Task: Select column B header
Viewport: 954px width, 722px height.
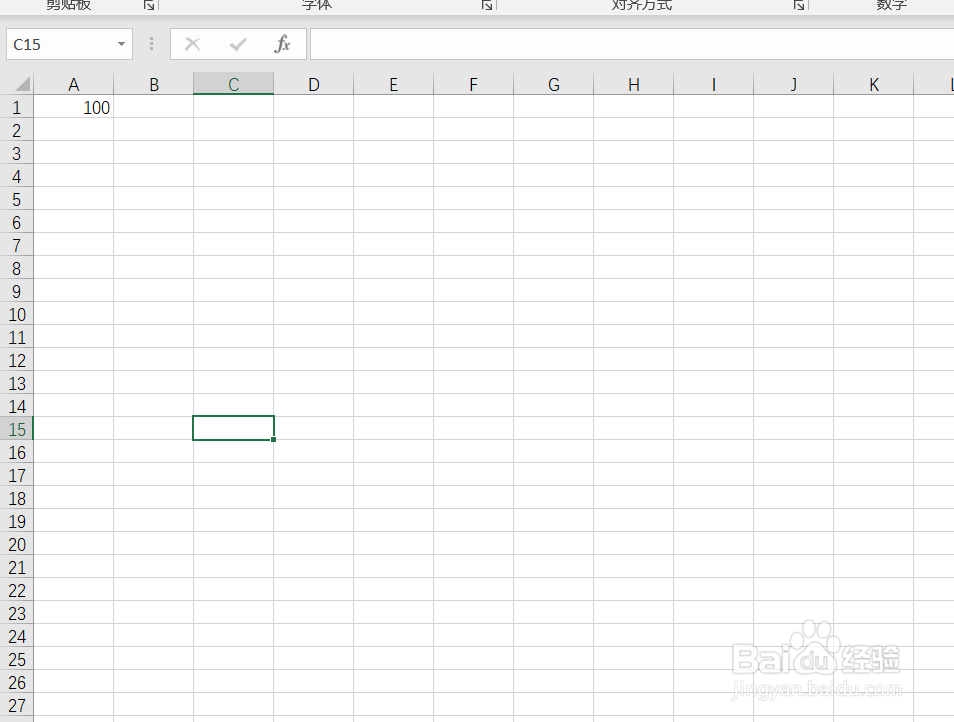Action: tap(154, 84)
